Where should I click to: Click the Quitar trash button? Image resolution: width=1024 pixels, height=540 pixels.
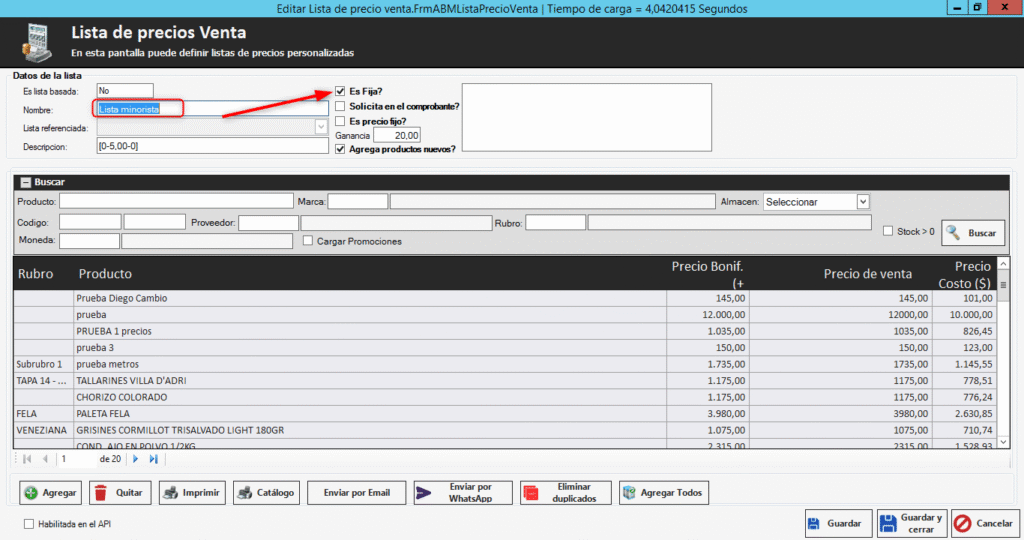coord(119,493)
